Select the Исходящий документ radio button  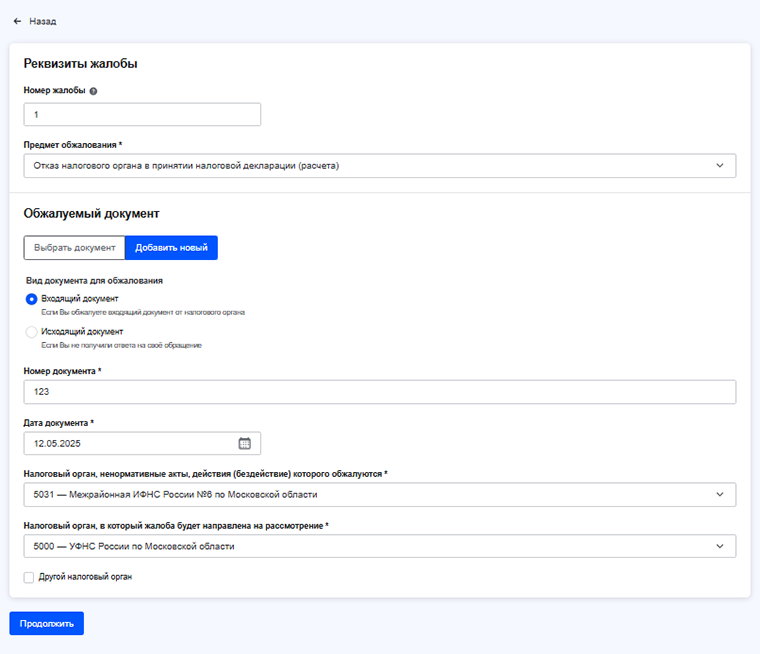point(32,332)
